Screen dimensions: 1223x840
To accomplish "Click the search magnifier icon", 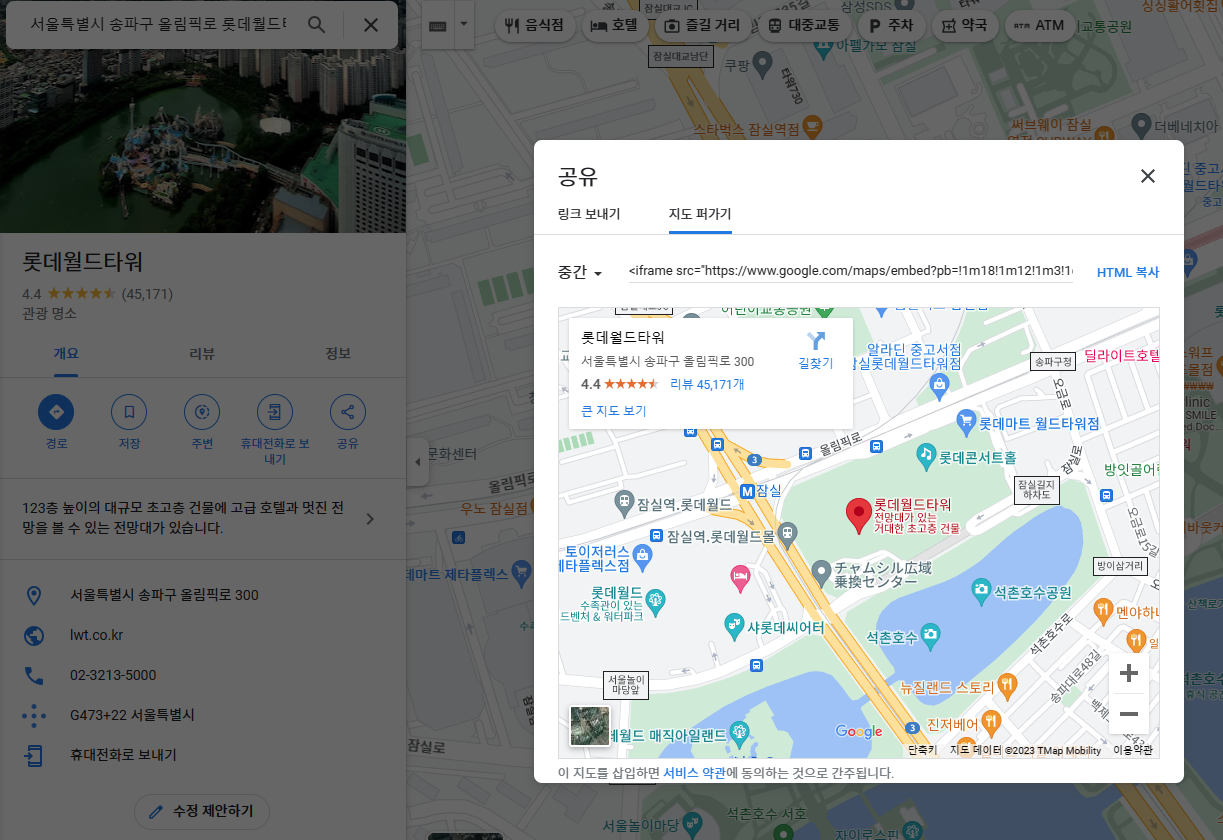I will pos(316,25).
